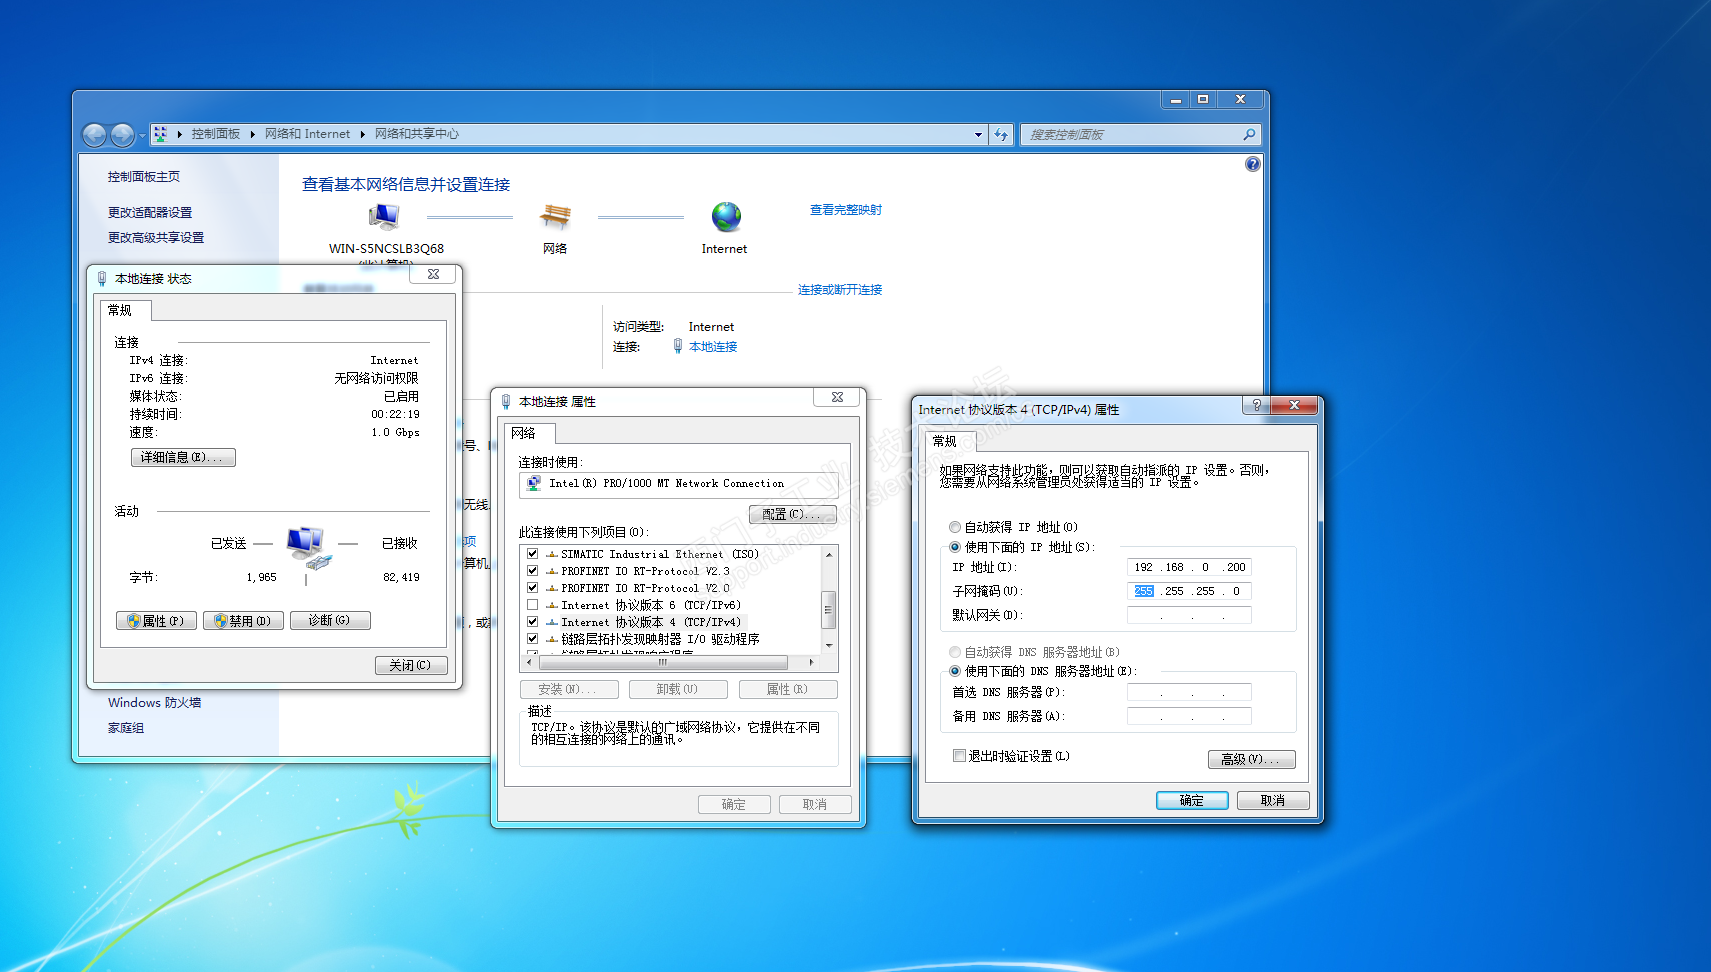Click the 禁用(D) button
Viewport: 1711px width, 972px height.
pos(243,621)
